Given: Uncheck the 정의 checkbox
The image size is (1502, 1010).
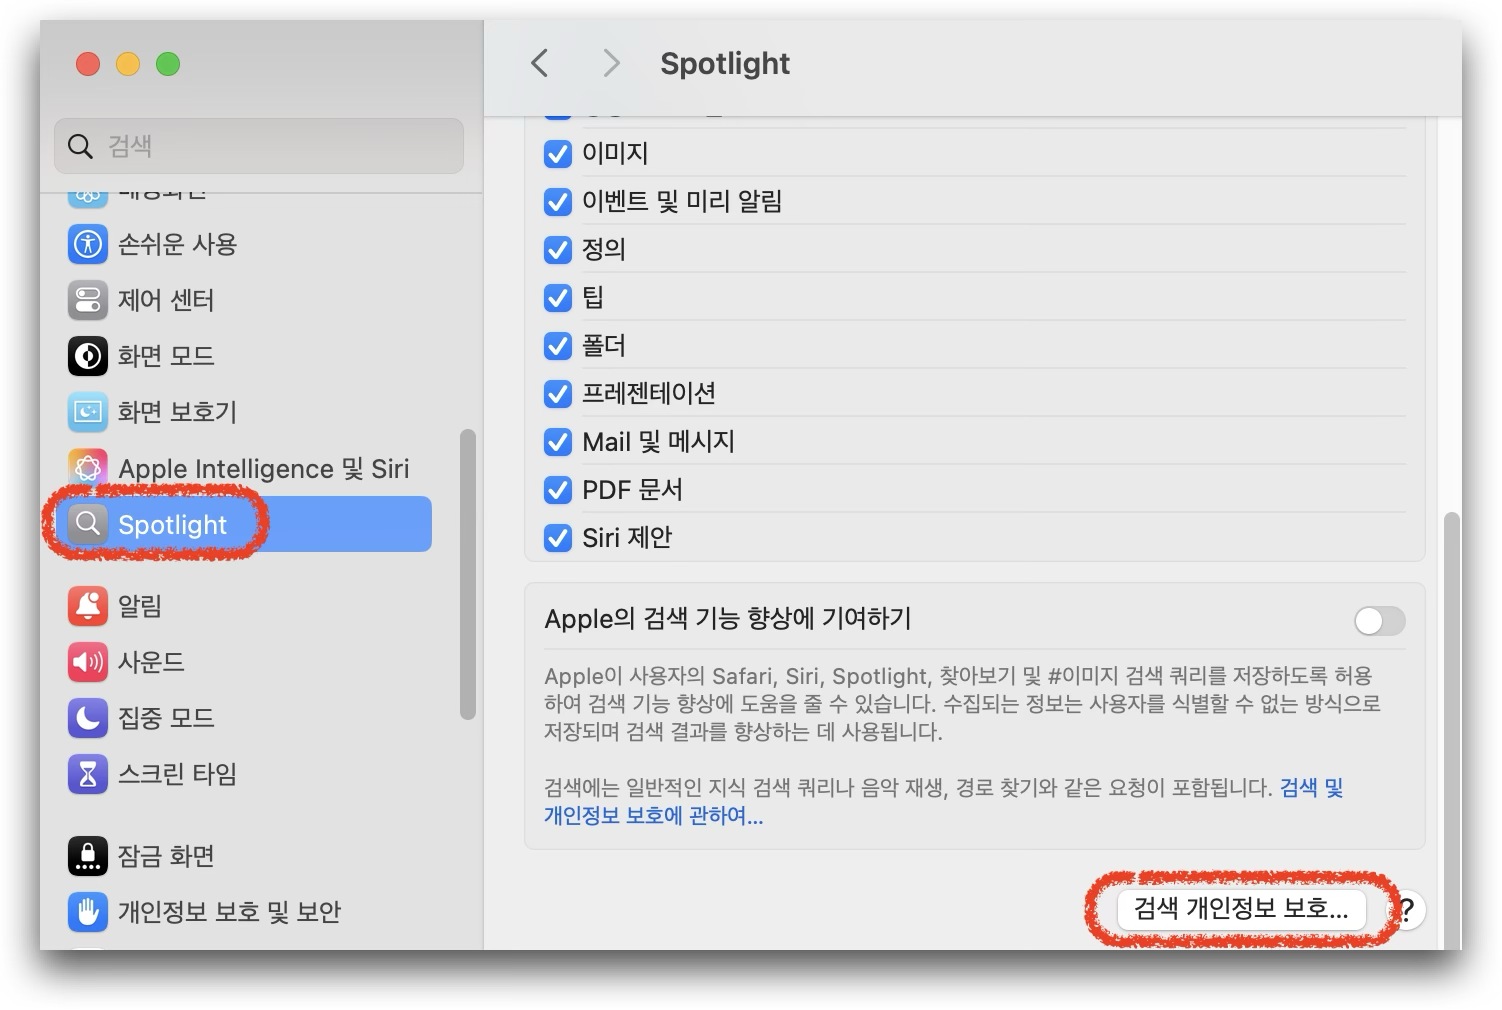Looking at the screenshot, I should (557, 250).
